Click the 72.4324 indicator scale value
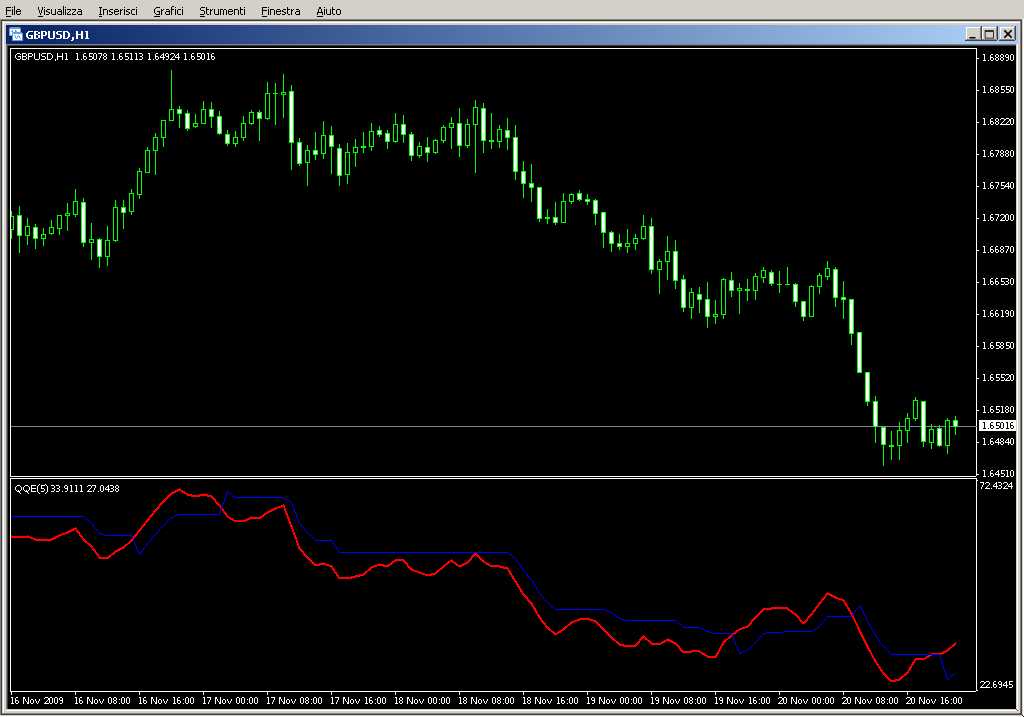 [x=998, y=486]
